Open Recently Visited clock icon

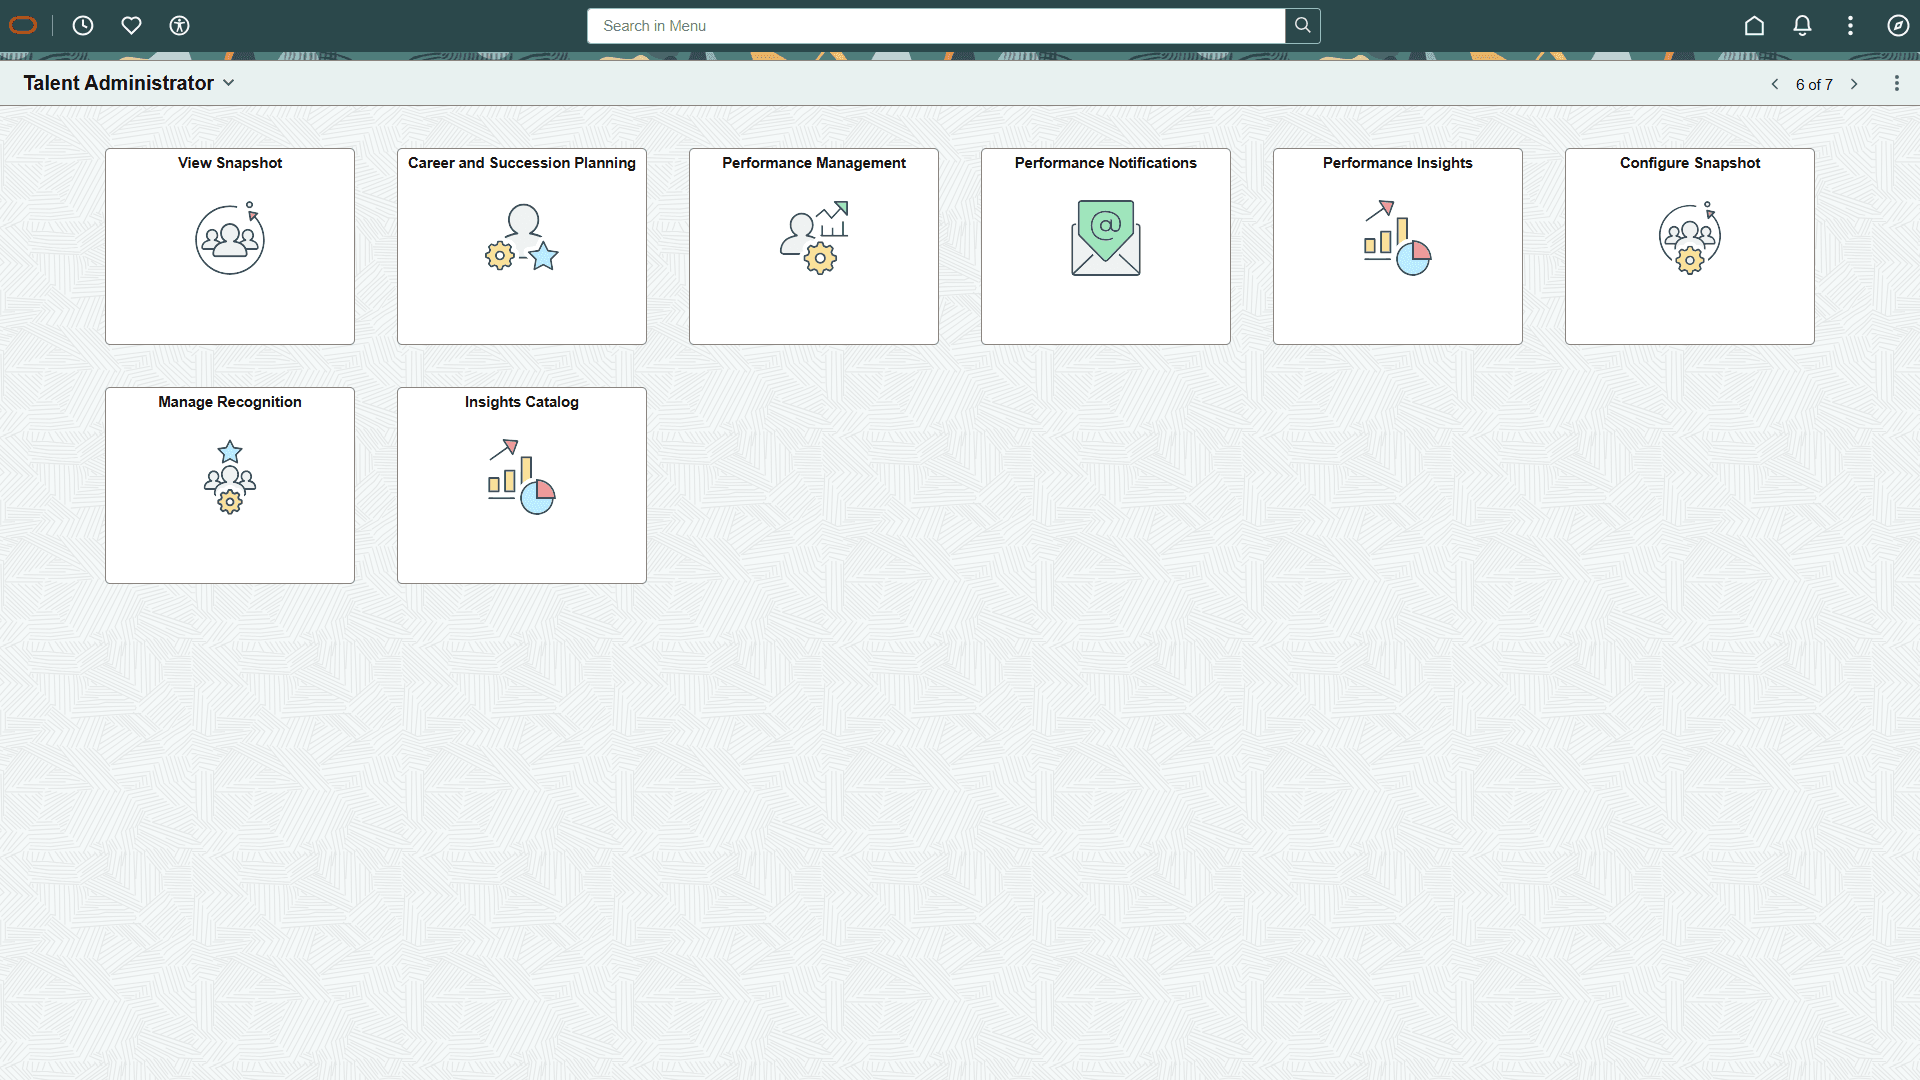83,26
